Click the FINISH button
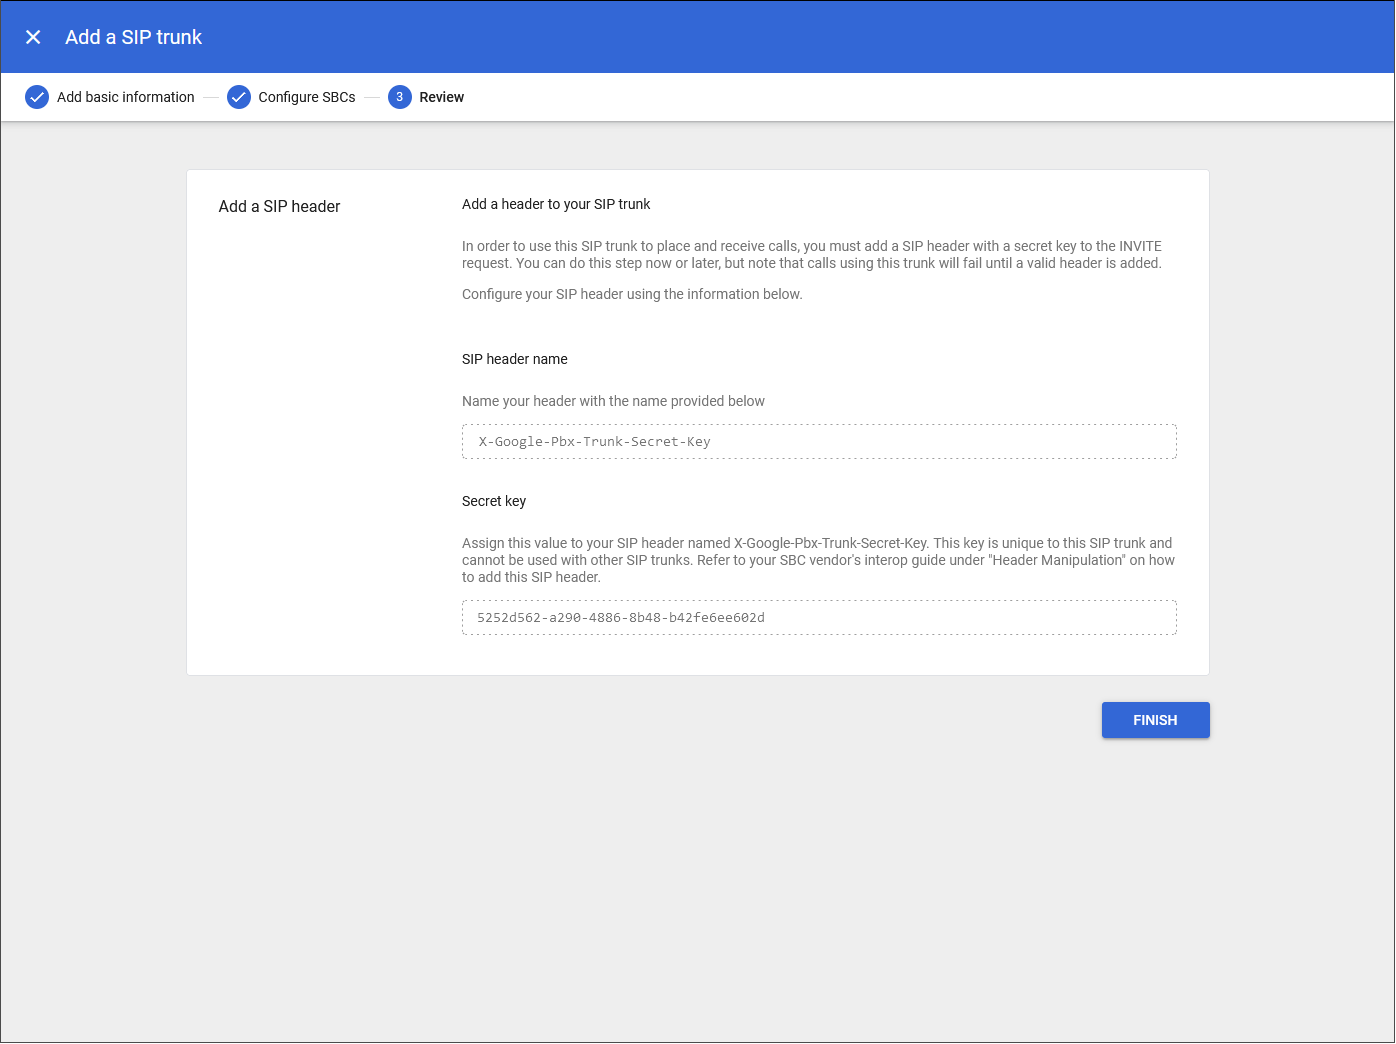The height and width of the screenshot is (1044, 1396). tap(1156, 720)
